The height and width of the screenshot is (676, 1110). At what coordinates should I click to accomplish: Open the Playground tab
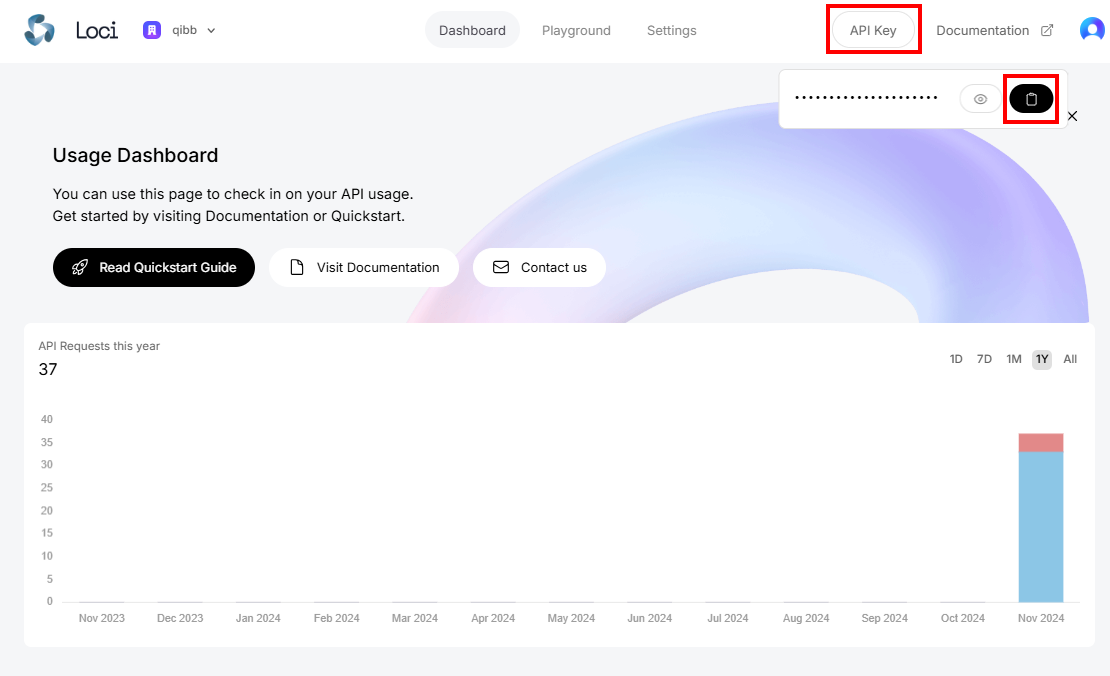tap(576, 30)
